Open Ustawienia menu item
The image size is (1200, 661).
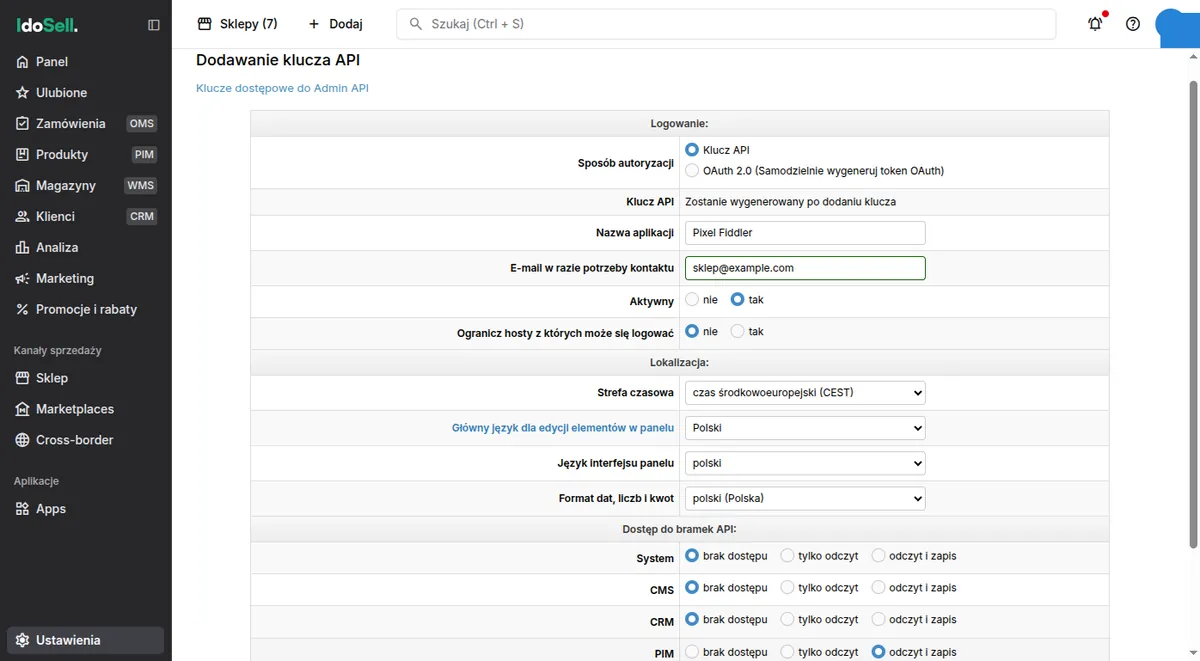(x=86, y=640)
